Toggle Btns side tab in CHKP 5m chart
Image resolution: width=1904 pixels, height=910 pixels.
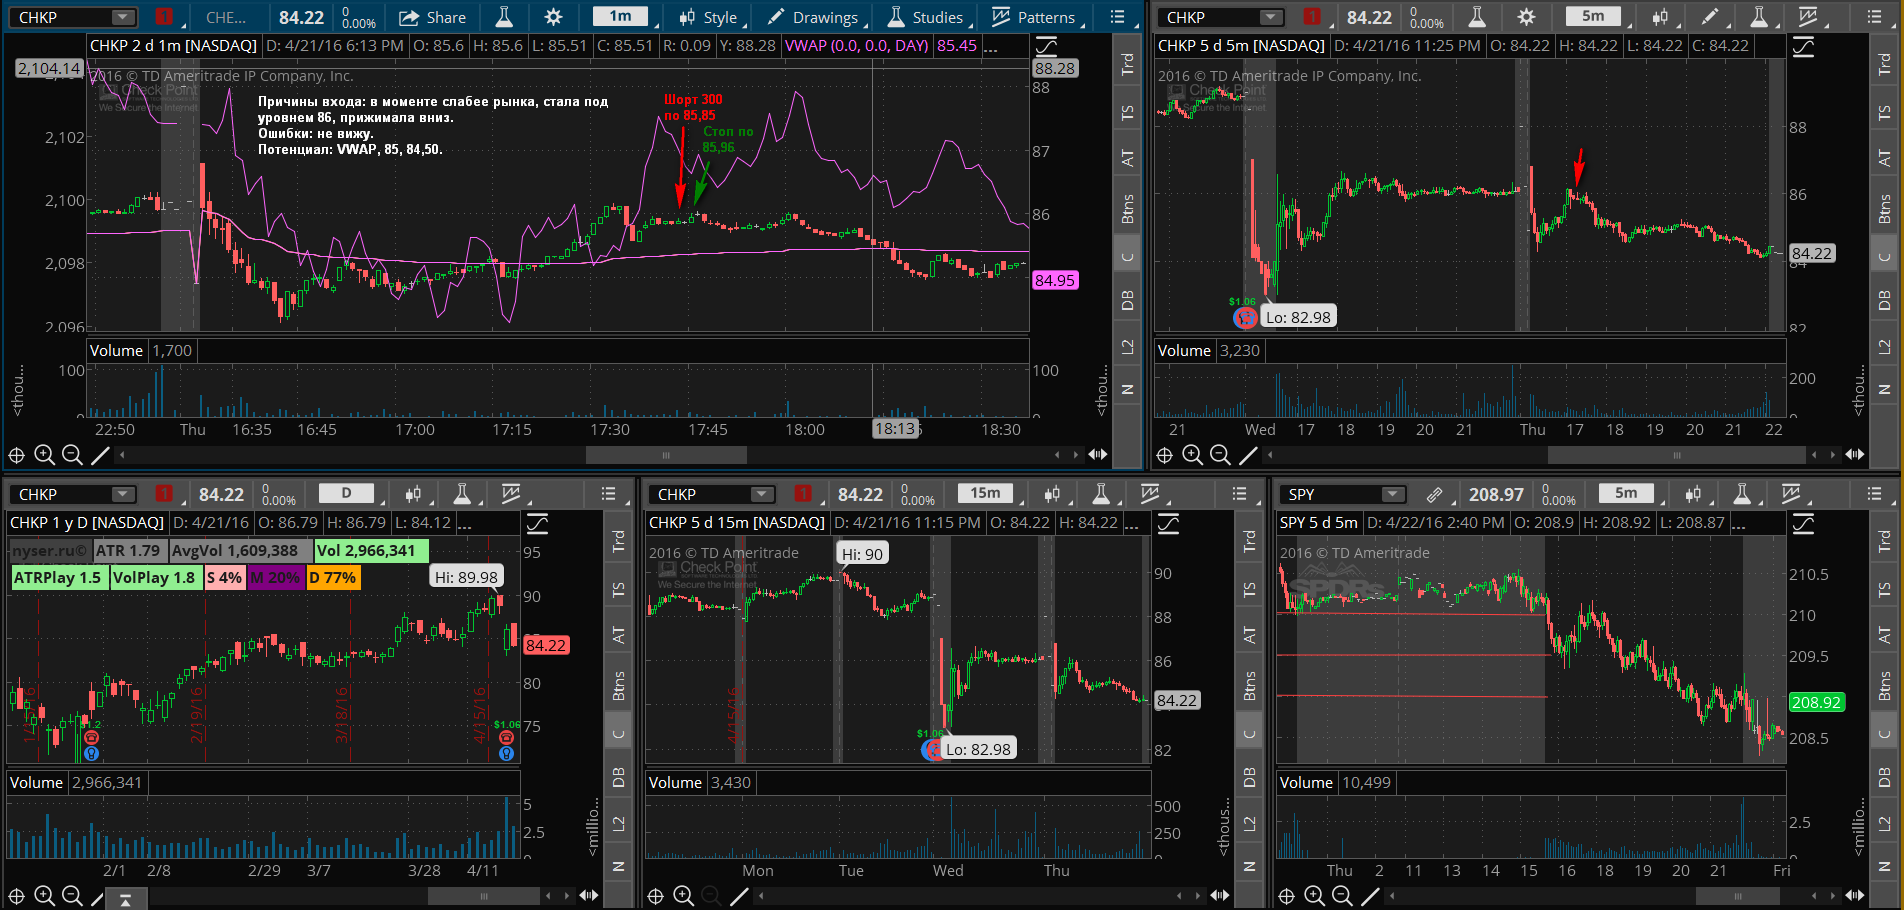[1885, 208]
